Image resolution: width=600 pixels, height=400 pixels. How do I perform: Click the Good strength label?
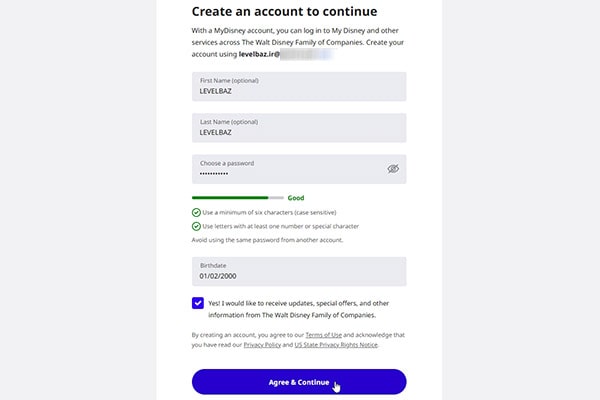(x=296, y=198)
